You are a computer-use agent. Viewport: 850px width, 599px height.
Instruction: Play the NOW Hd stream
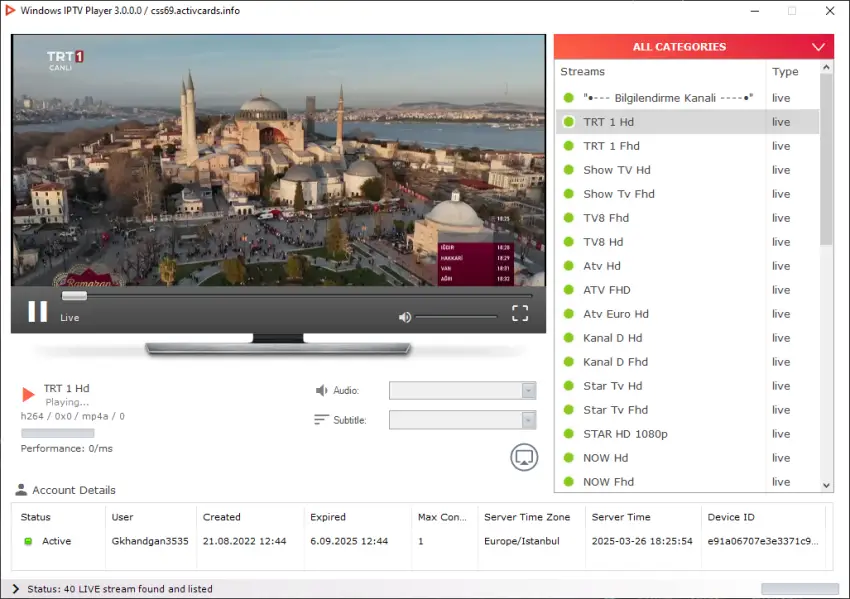coord(687,458)
